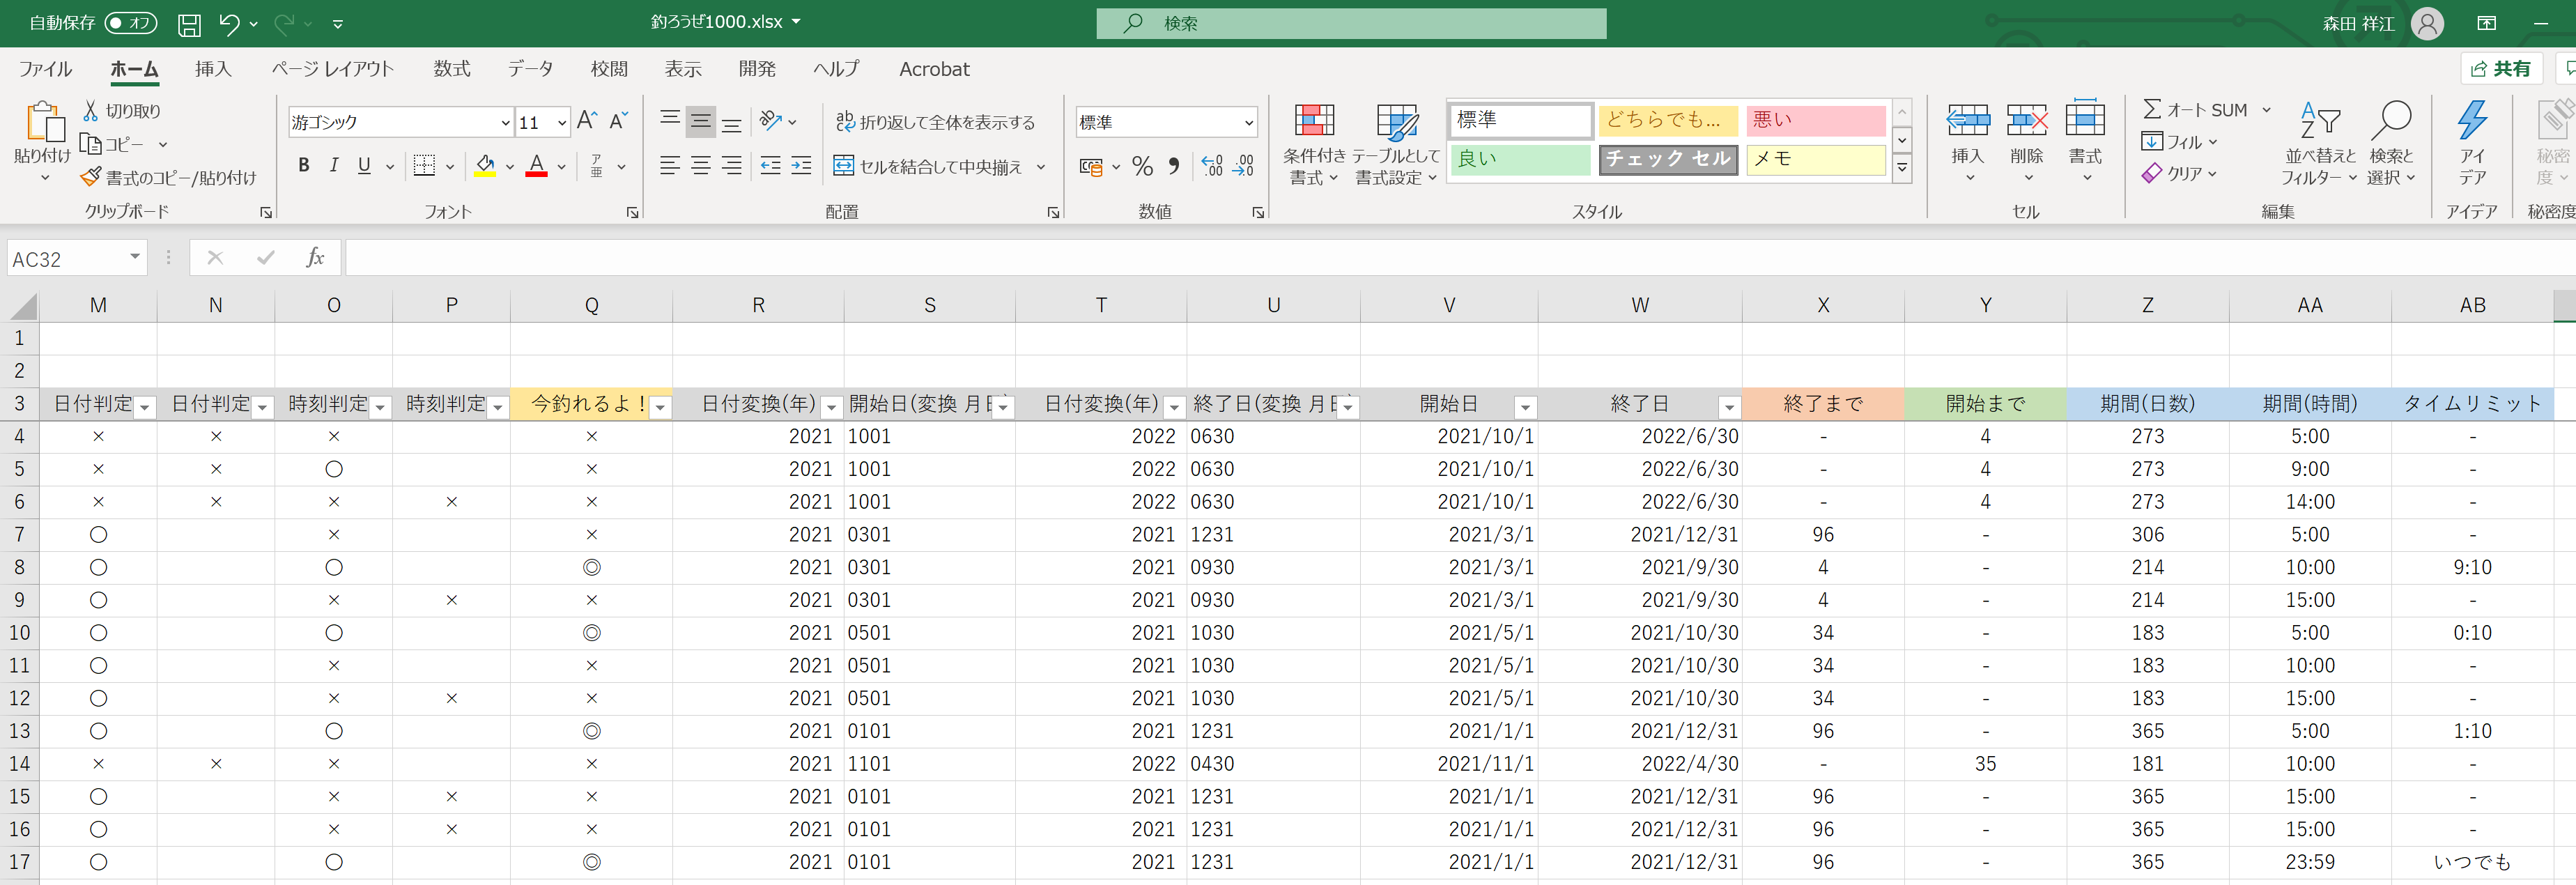Apply Italic formatting
Viewport: 2576px width, 885px height.
pyautogui.click(x=334, y=166)
